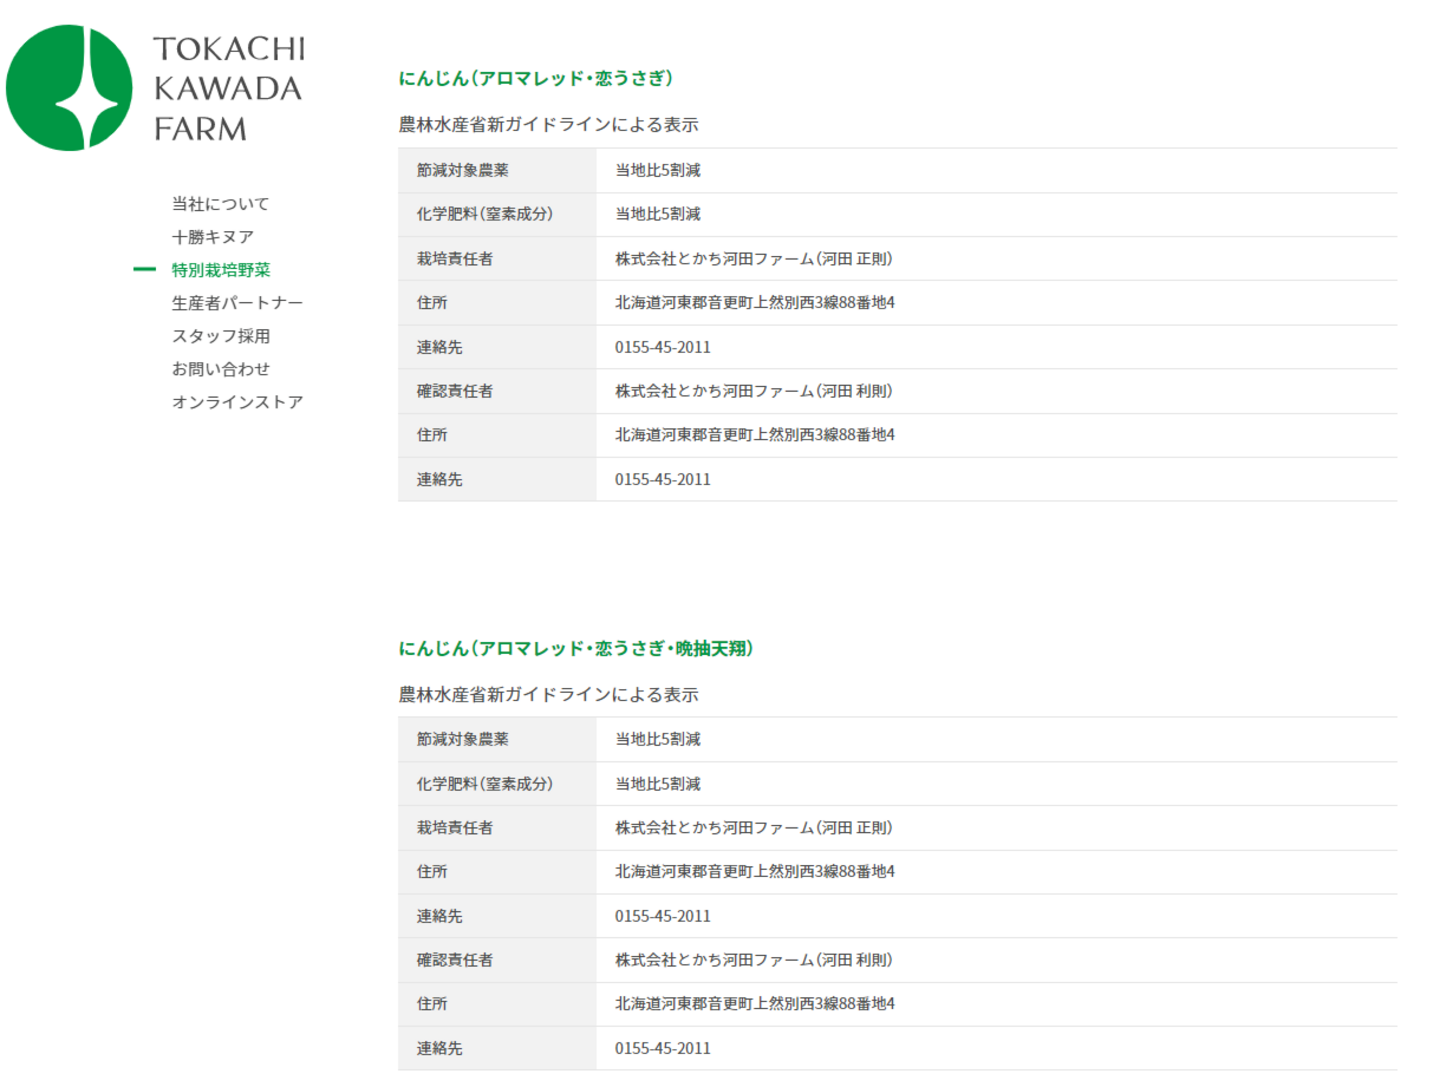Open the 生産者パートナー page

[x=237, y=303]
